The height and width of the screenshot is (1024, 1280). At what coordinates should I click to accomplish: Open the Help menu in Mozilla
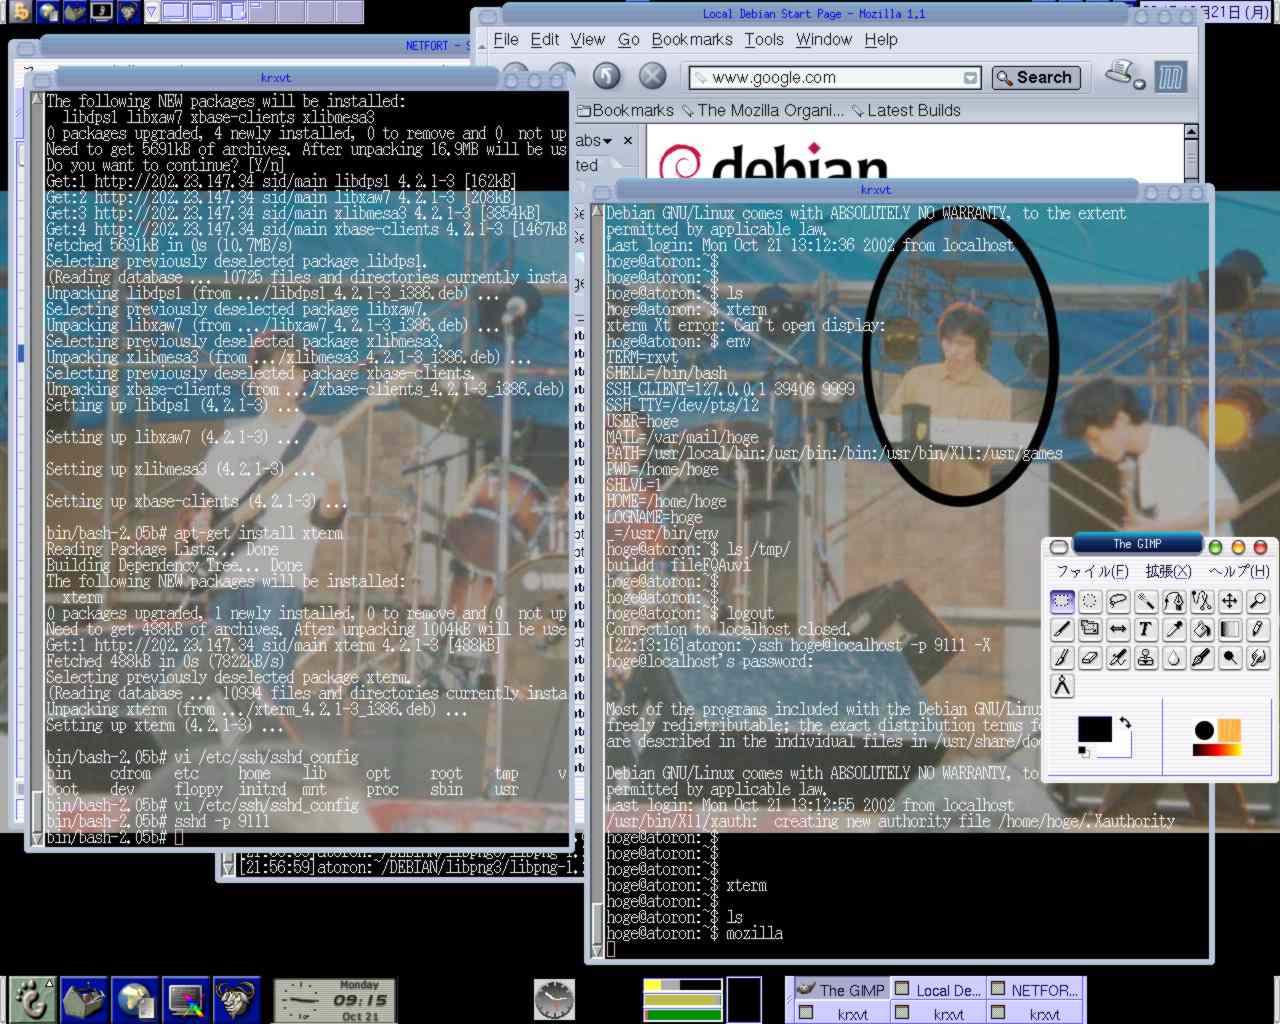pos(881,39)
